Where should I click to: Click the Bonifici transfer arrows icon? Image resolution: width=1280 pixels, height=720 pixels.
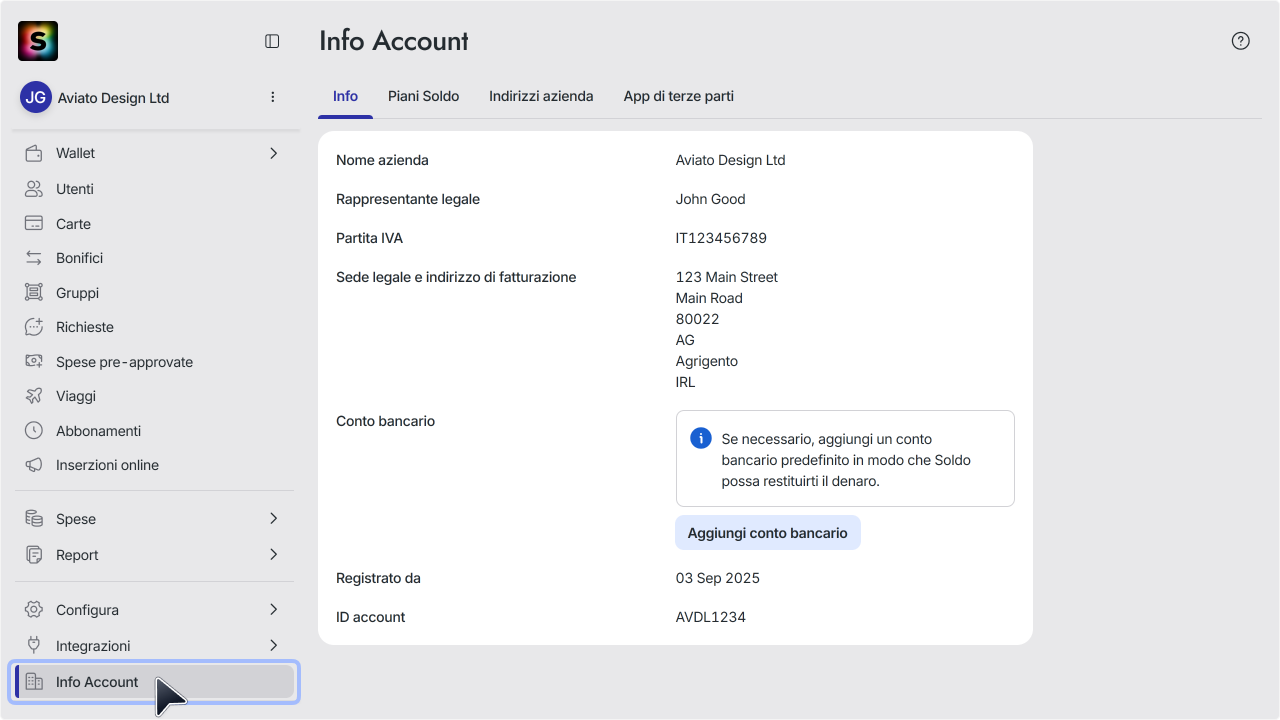pos(34,258)
